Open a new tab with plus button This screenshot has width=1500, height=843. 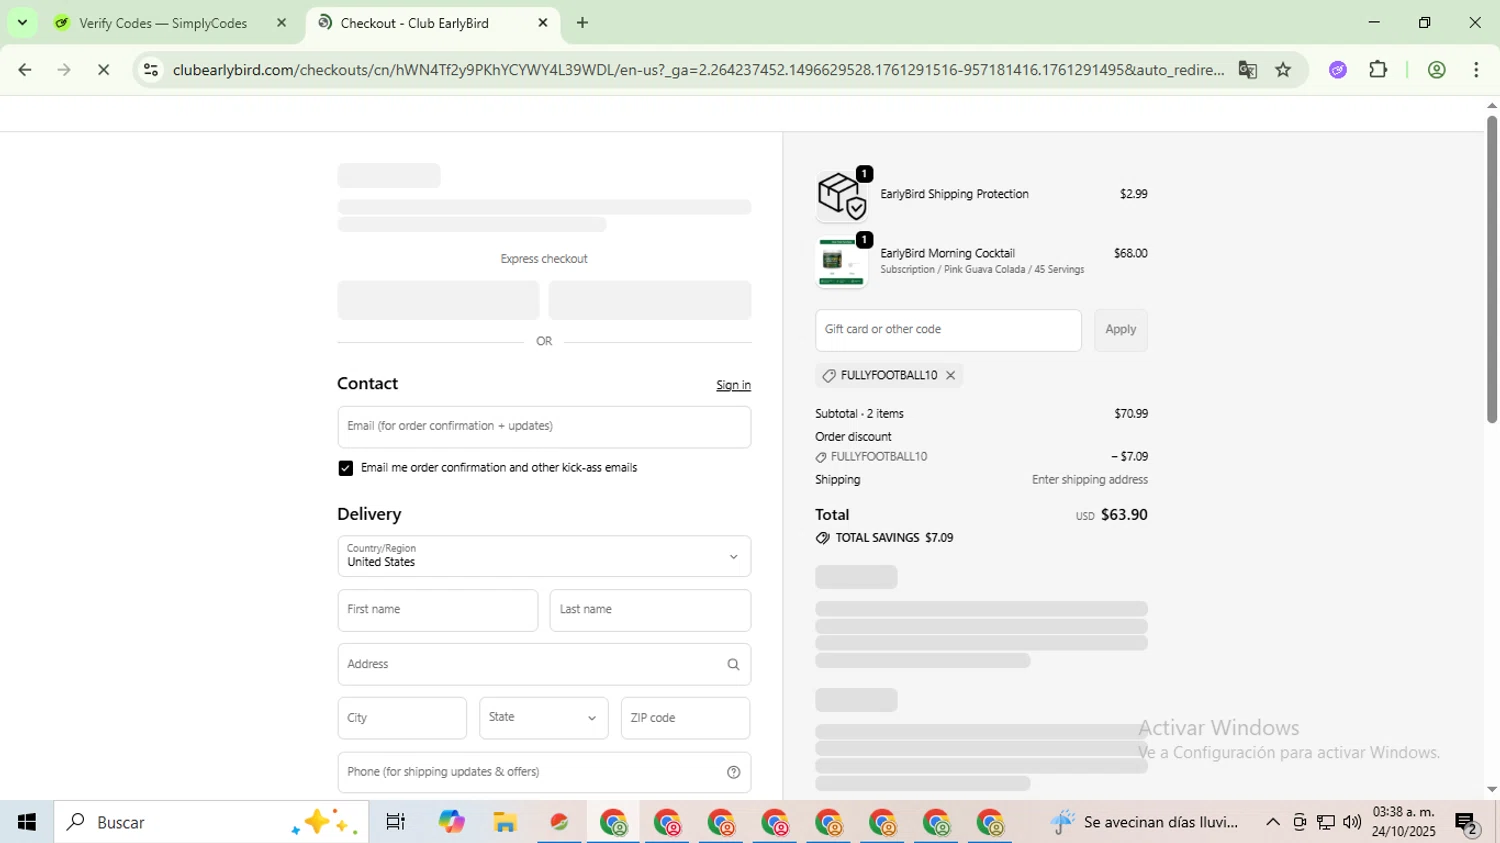coord(582,23)
